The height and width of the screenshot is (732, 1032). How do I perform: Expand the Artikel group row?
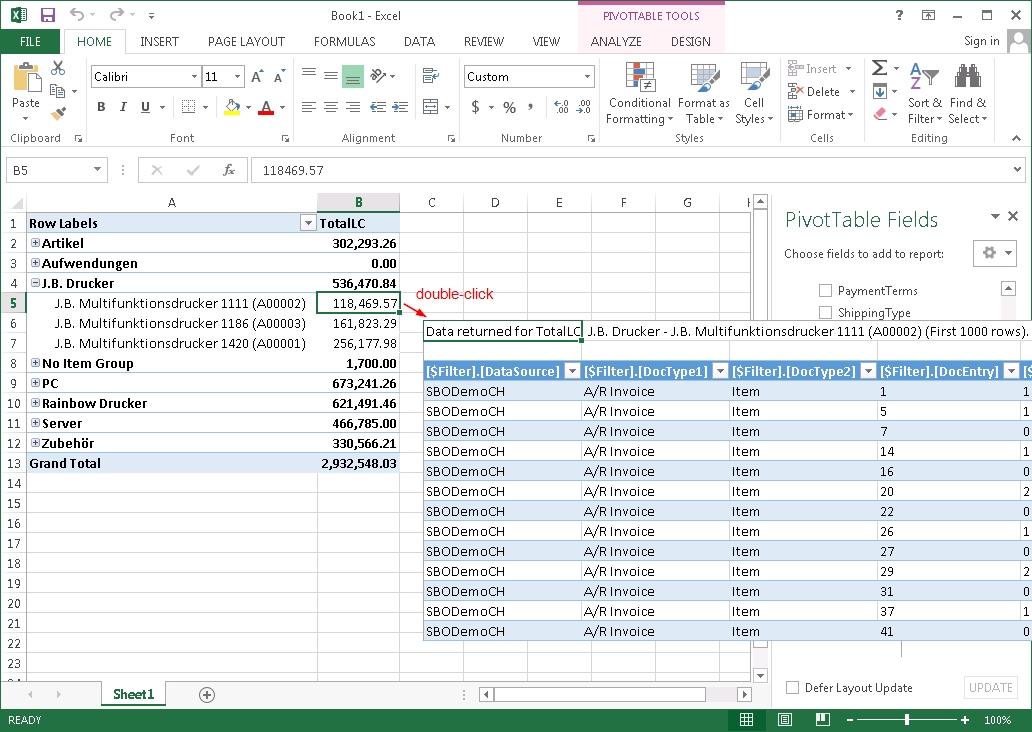[36, 243]
